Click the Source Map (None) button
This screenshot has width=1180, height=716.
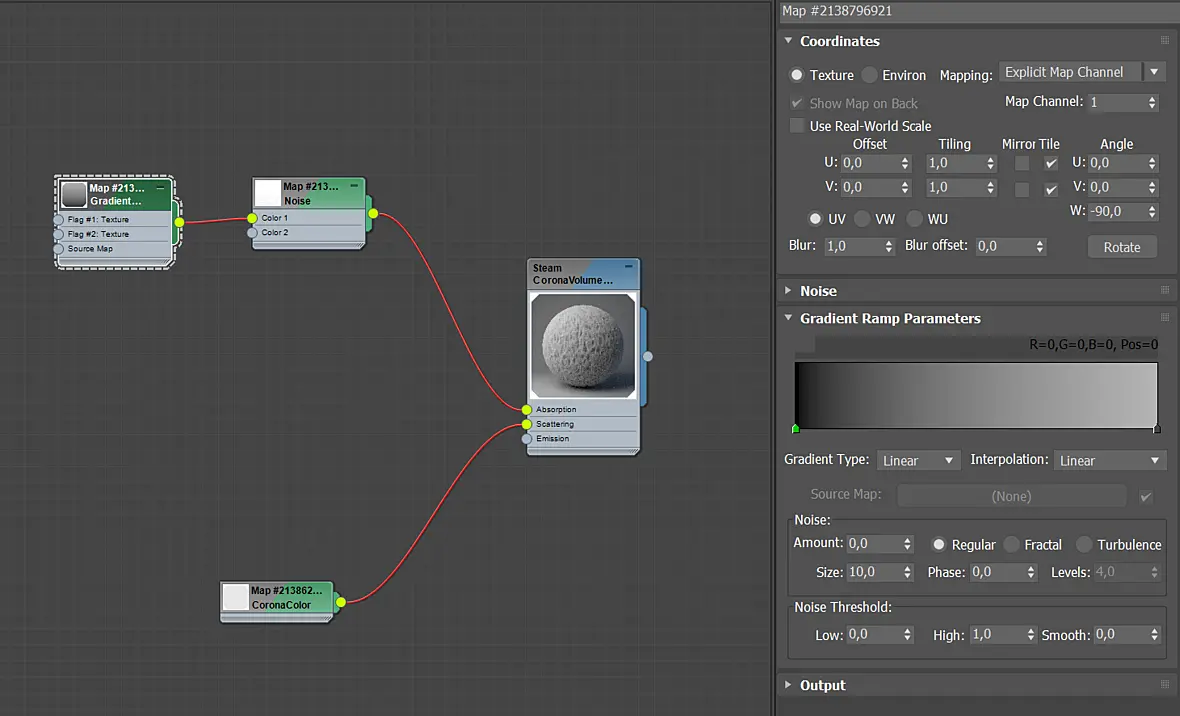point(1011,496)
